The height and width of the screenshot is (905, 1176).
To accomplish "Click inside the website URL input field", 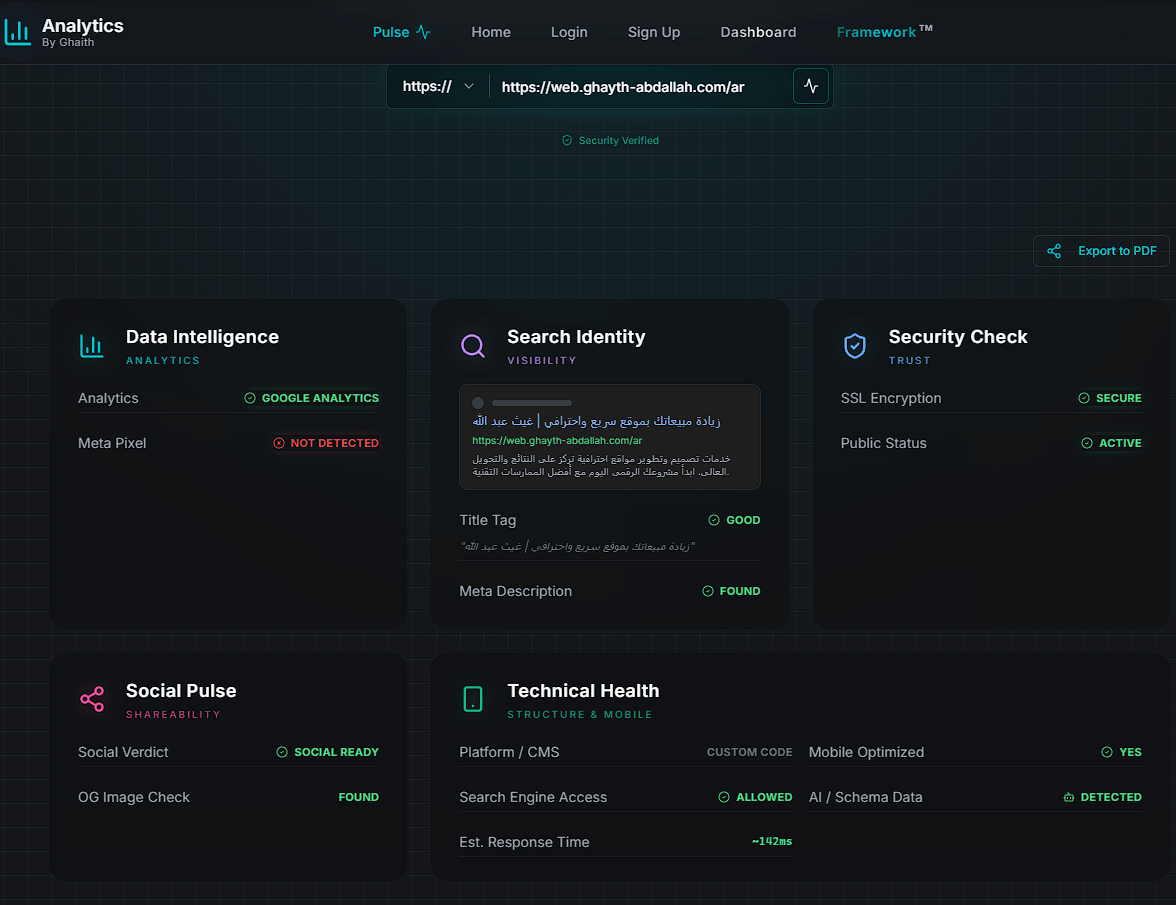I will (x=640, y=87).
